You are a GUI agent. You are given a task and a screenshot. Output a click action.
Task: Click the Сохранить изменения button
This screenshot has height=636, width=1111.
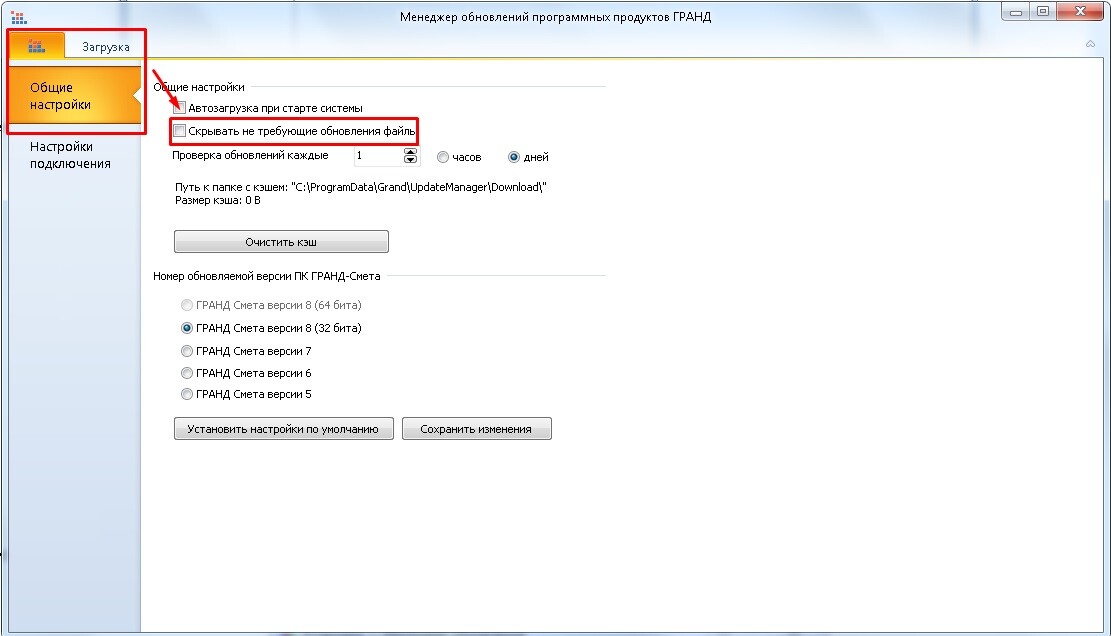(476, 428)
